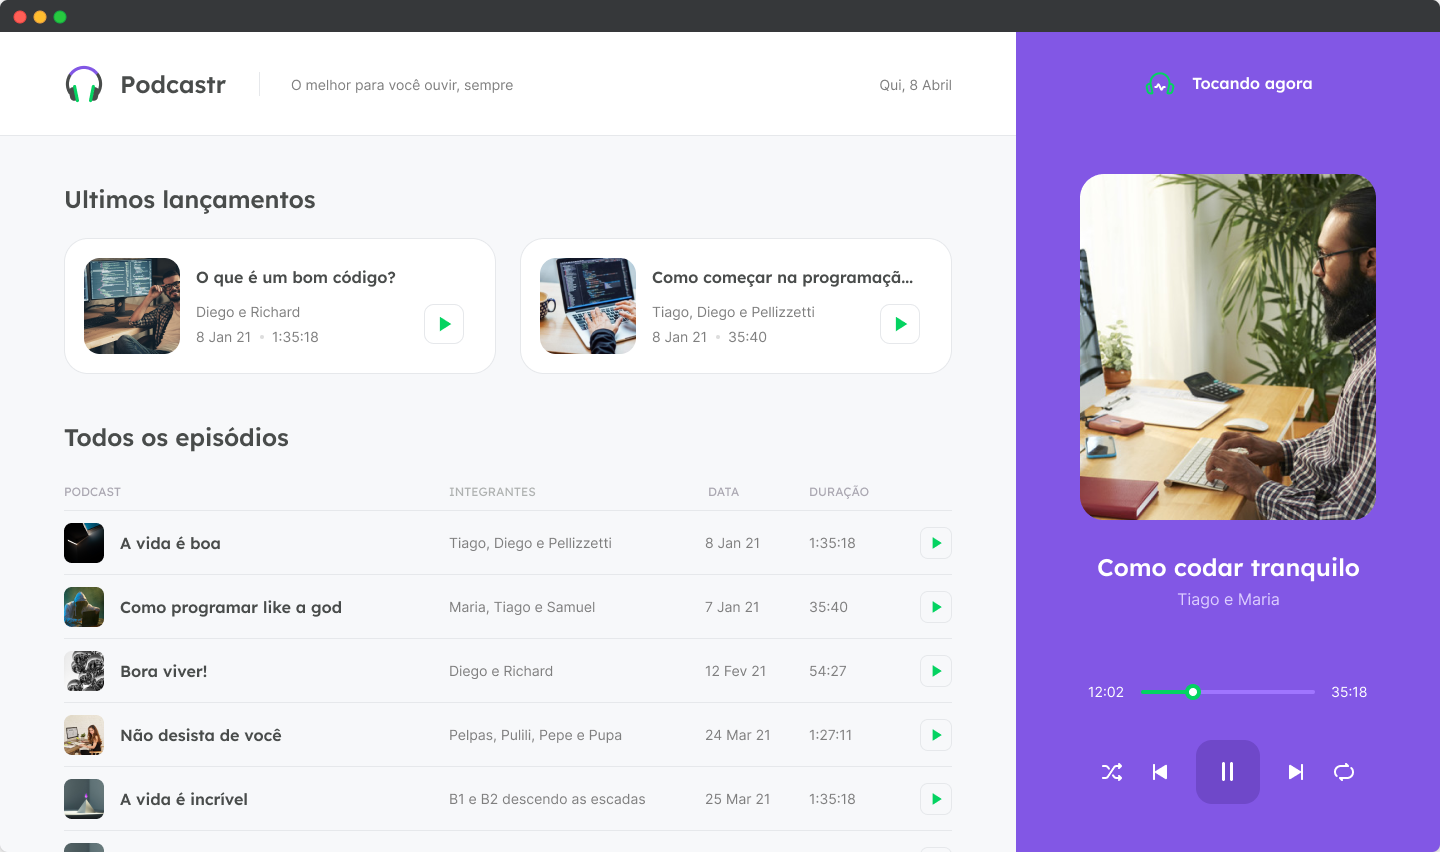Viewport: 1440px width, 852px height.
Task: Click the Podcastr headphones logo
Action: [x=83, y=84]
